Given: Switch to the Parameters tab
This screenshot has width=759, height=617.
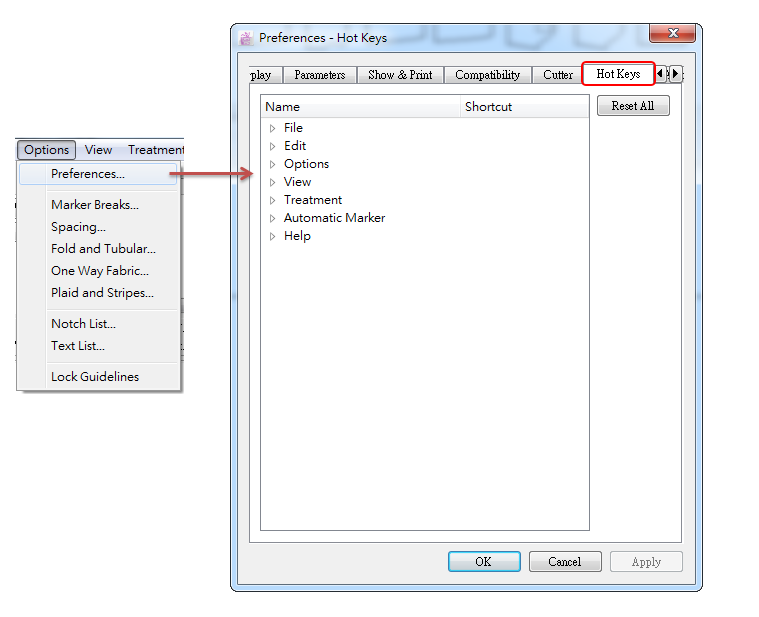Looking at the screenshot, I should click(x=319, y=75).
